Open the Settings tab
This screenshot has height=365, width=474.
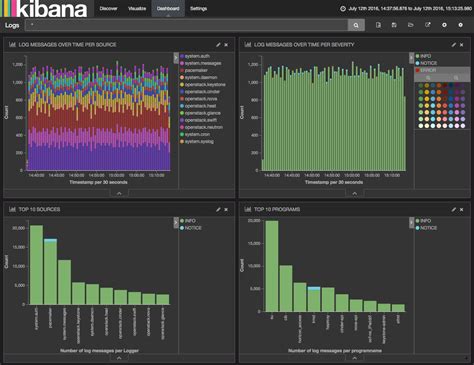[x=198, y=9]
